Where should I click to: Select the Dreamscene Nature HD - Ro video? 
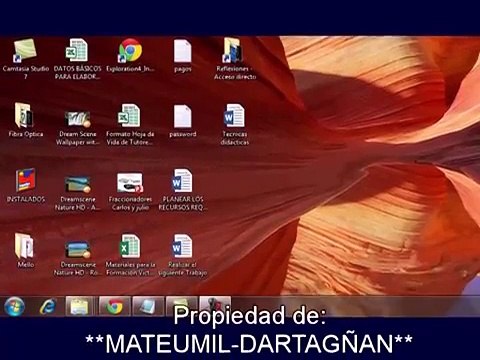[x=78, y=258]
